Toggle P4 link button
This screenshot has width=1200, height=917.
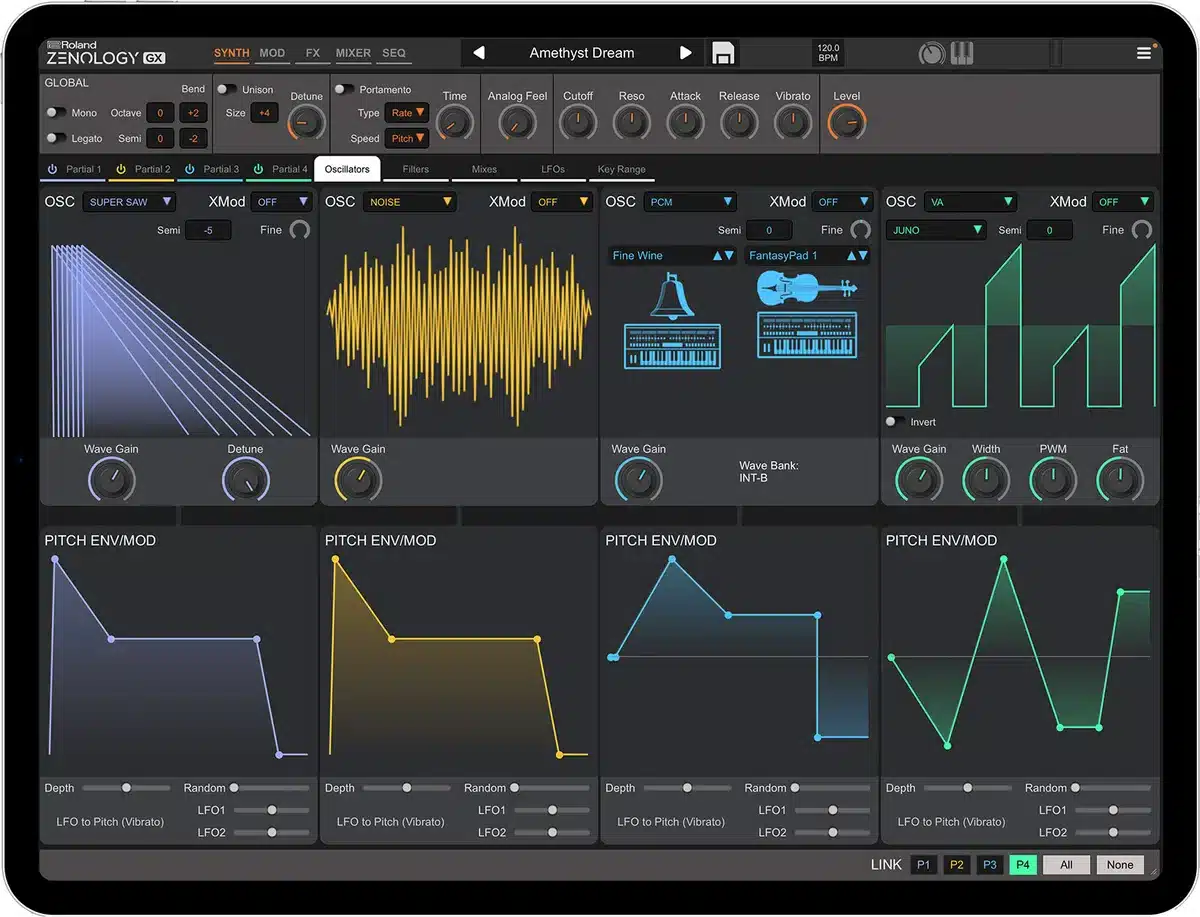1023,865
